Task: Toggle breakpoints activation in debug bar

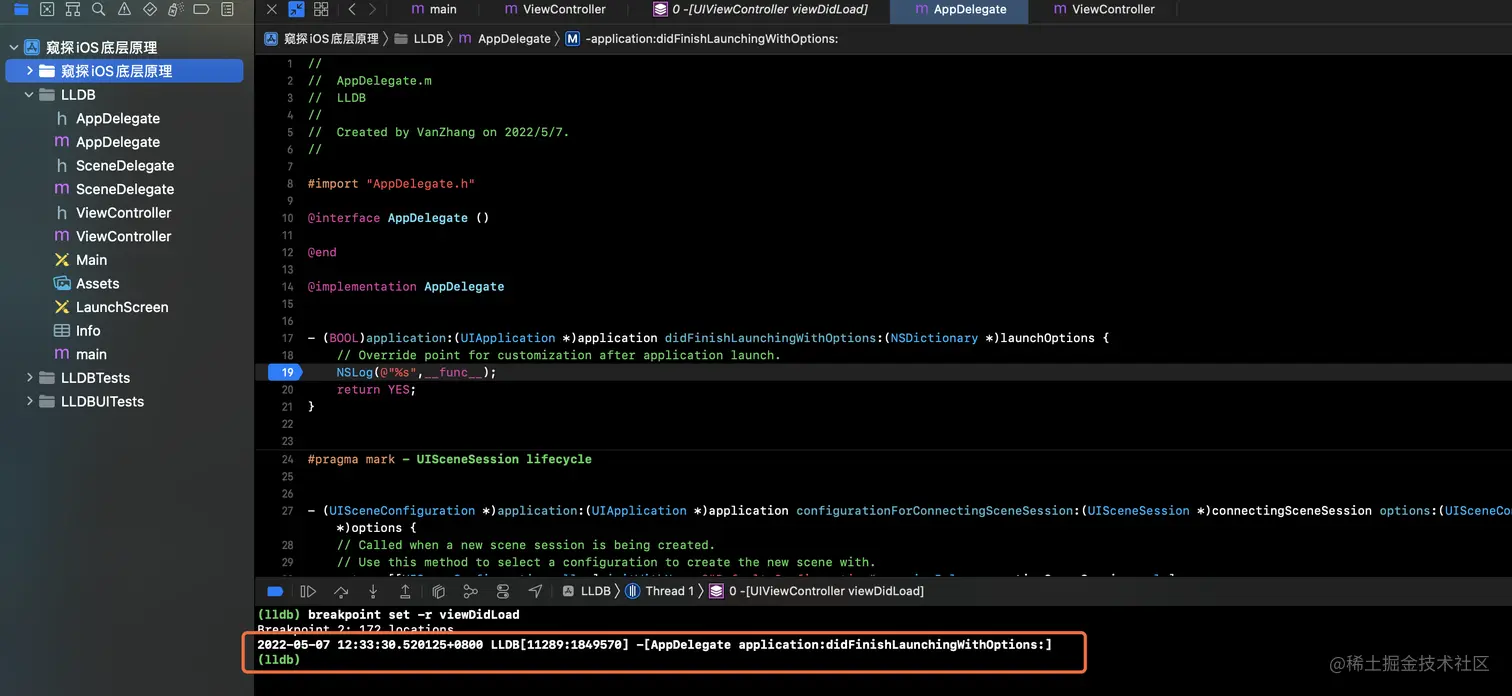Action: click(x=275, y=591)
